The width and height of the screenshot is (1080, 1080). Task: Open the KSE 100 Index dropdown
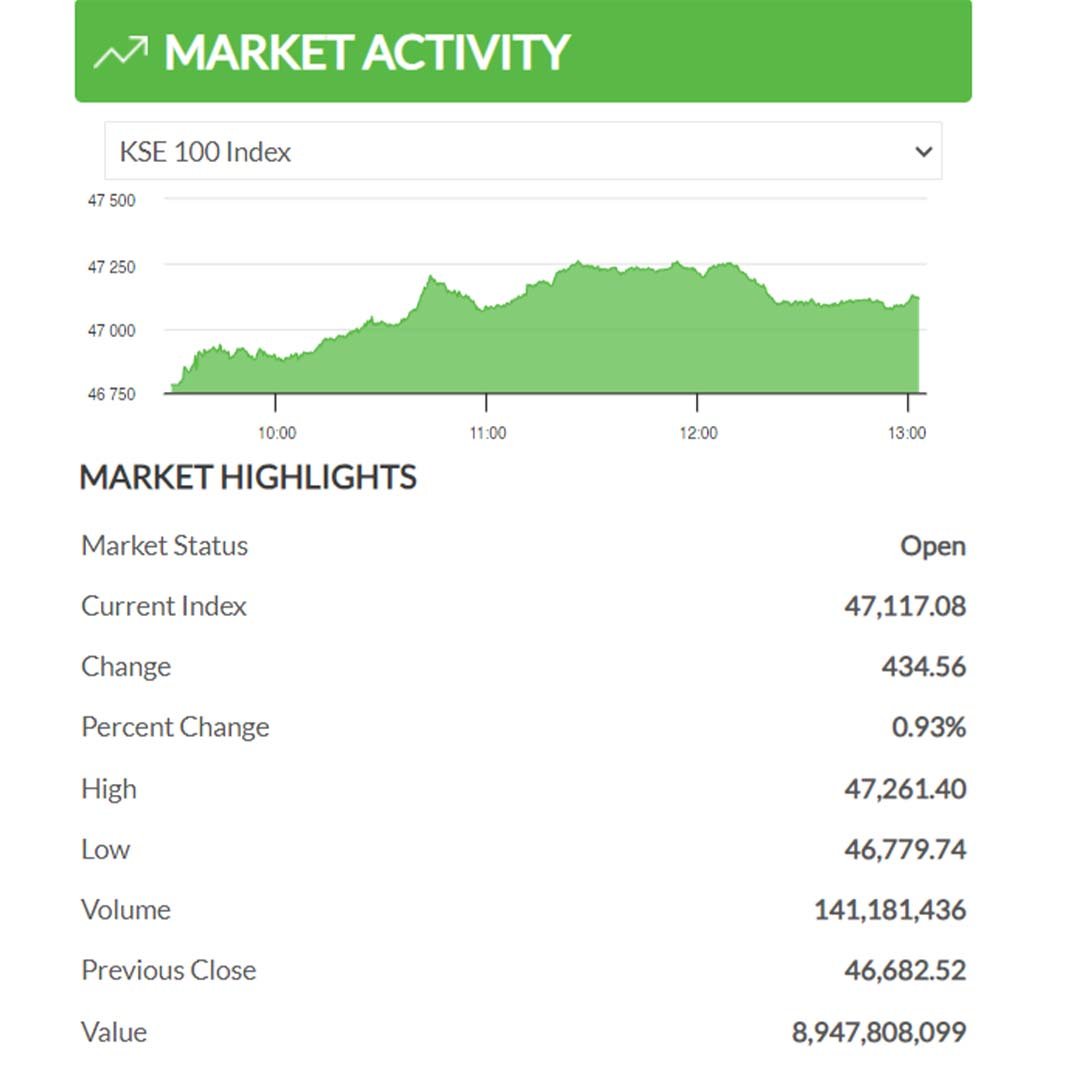tap(522, 152)
